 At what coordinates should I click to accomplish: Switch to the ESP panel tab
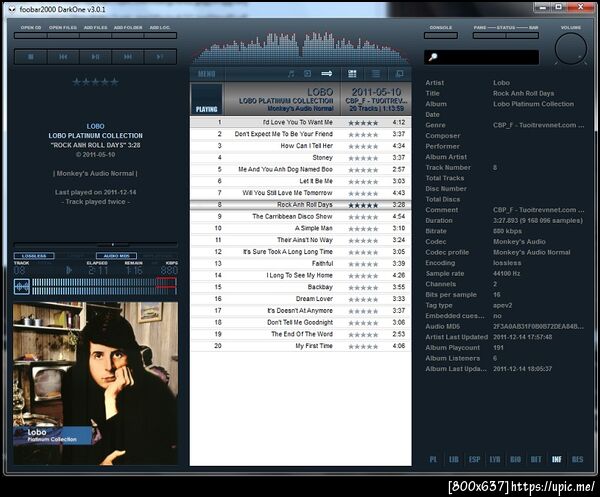(x=474, y=459)
